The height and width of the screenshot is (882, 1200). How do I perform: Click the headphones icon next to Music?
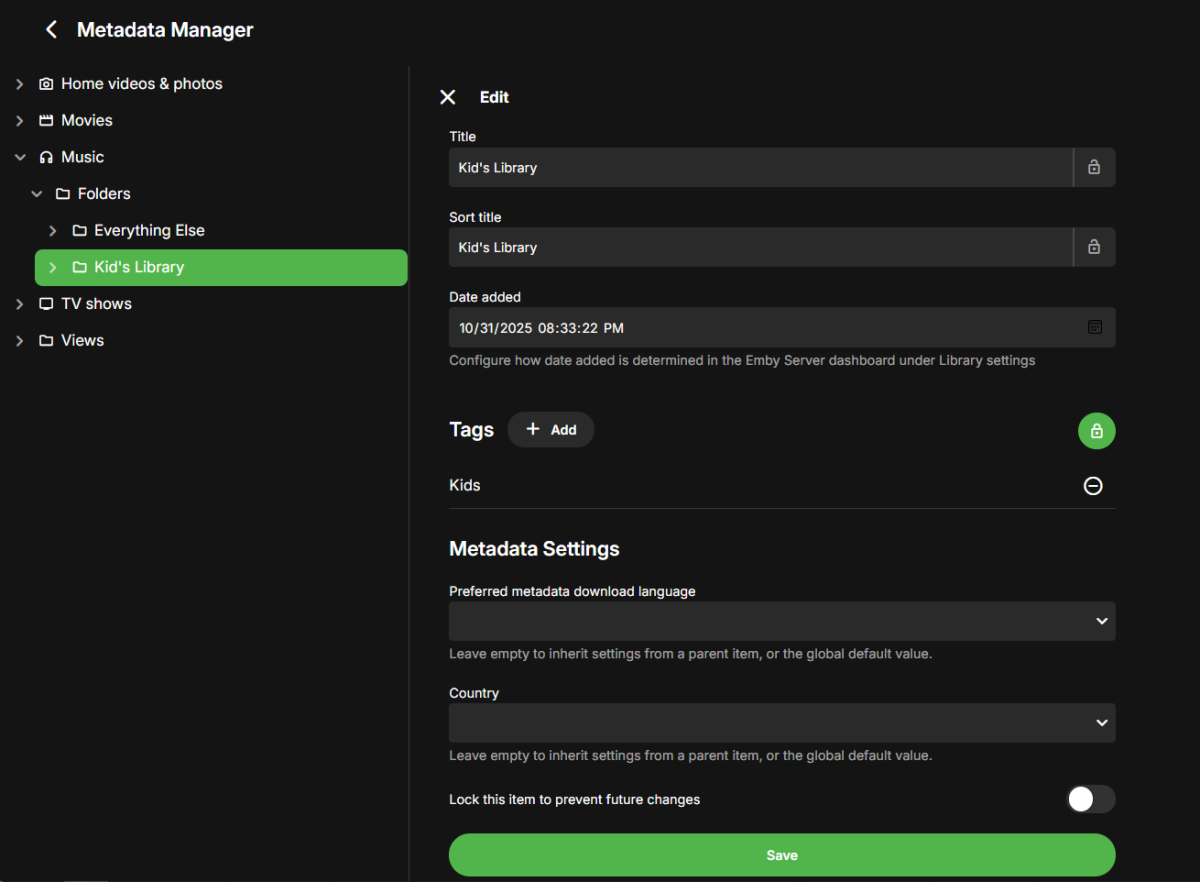46,157
